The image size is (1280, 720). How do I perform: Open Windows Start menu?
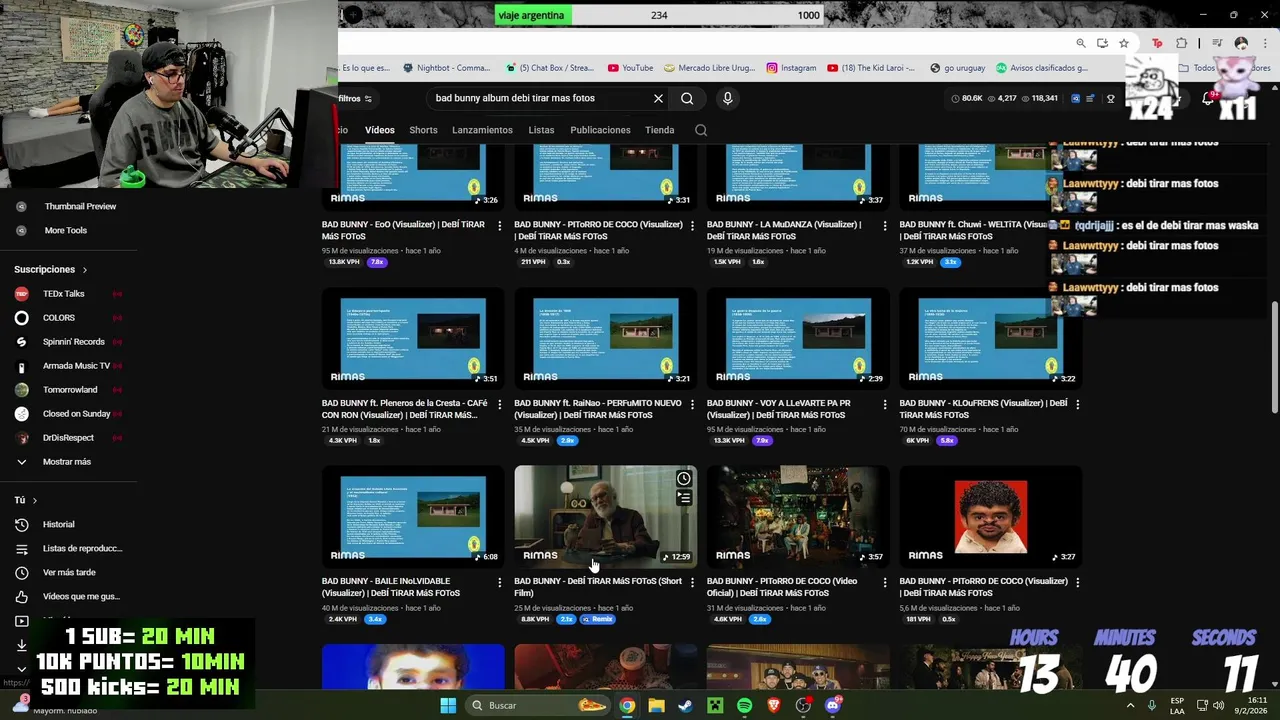448,705
